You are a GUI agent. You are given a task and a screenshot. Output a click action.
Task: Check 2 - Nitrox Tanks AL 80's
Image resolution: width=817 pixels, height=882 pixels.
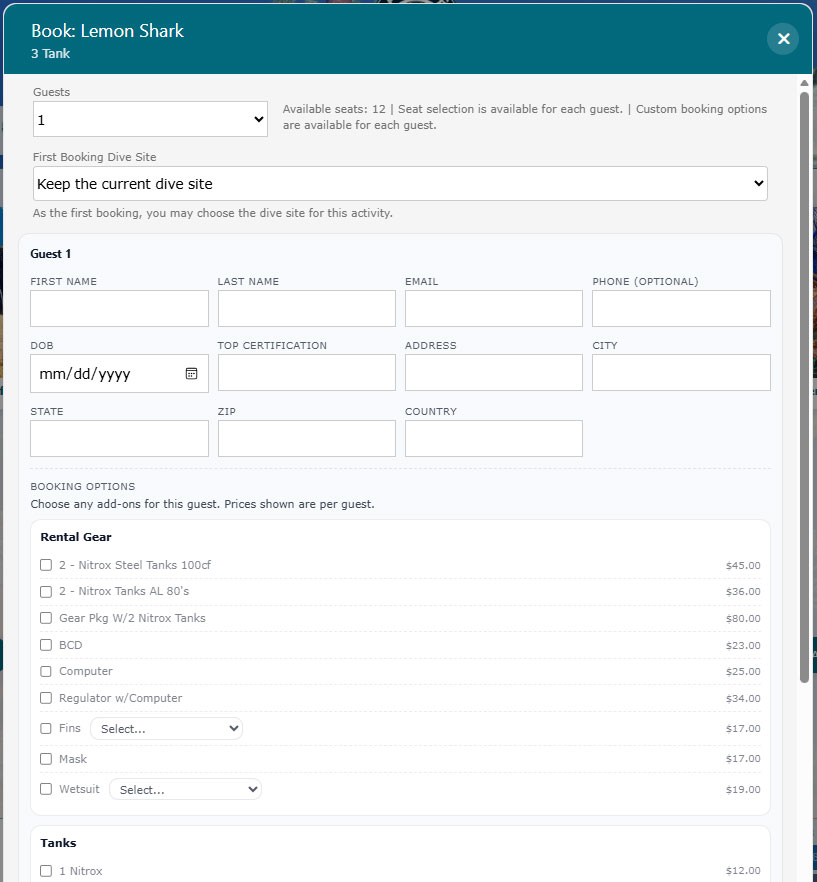[x=46, y=592]
